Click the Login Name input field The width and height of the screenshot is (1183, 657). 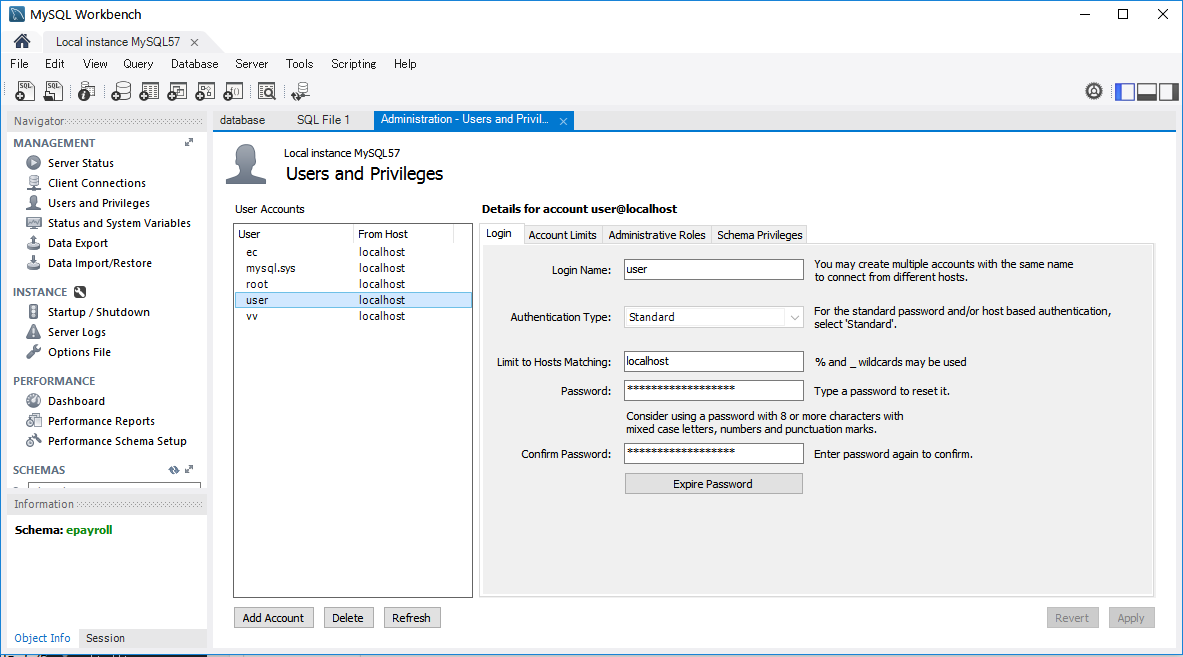tap(714, 269)
